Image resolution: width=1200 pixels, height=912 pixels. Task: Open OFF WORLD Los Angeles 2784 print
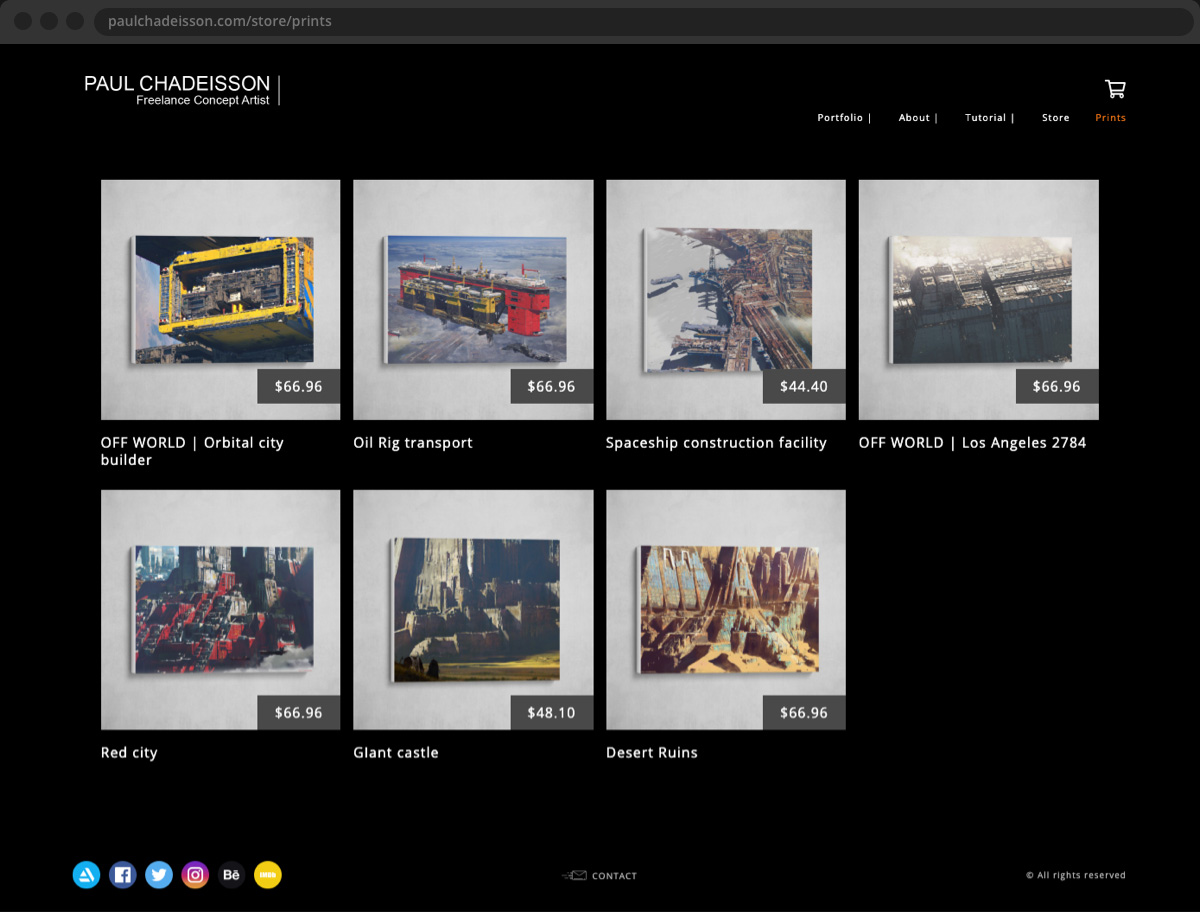(978, 299)
